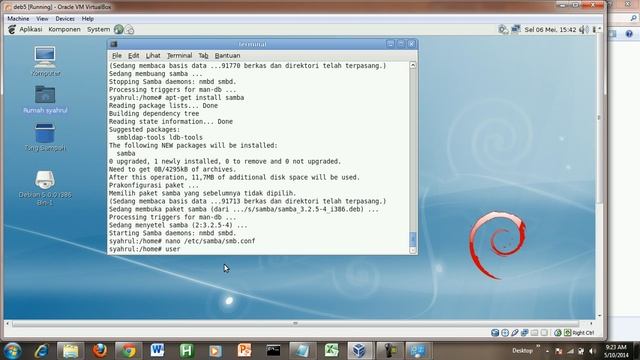The height and width of the screenshot is (360, 640).
Task: Open Excel from the taskbar
Action: point(331,351)
